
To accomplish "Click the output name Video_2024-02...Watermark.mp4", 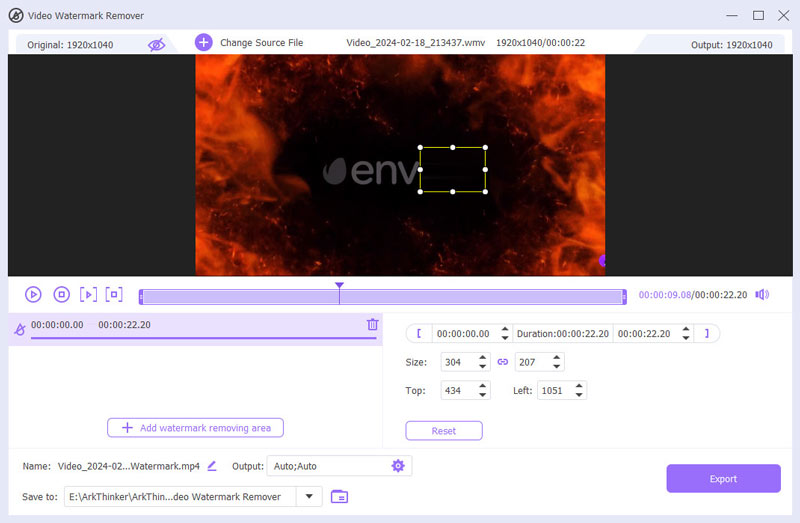I will pos(129,466).
